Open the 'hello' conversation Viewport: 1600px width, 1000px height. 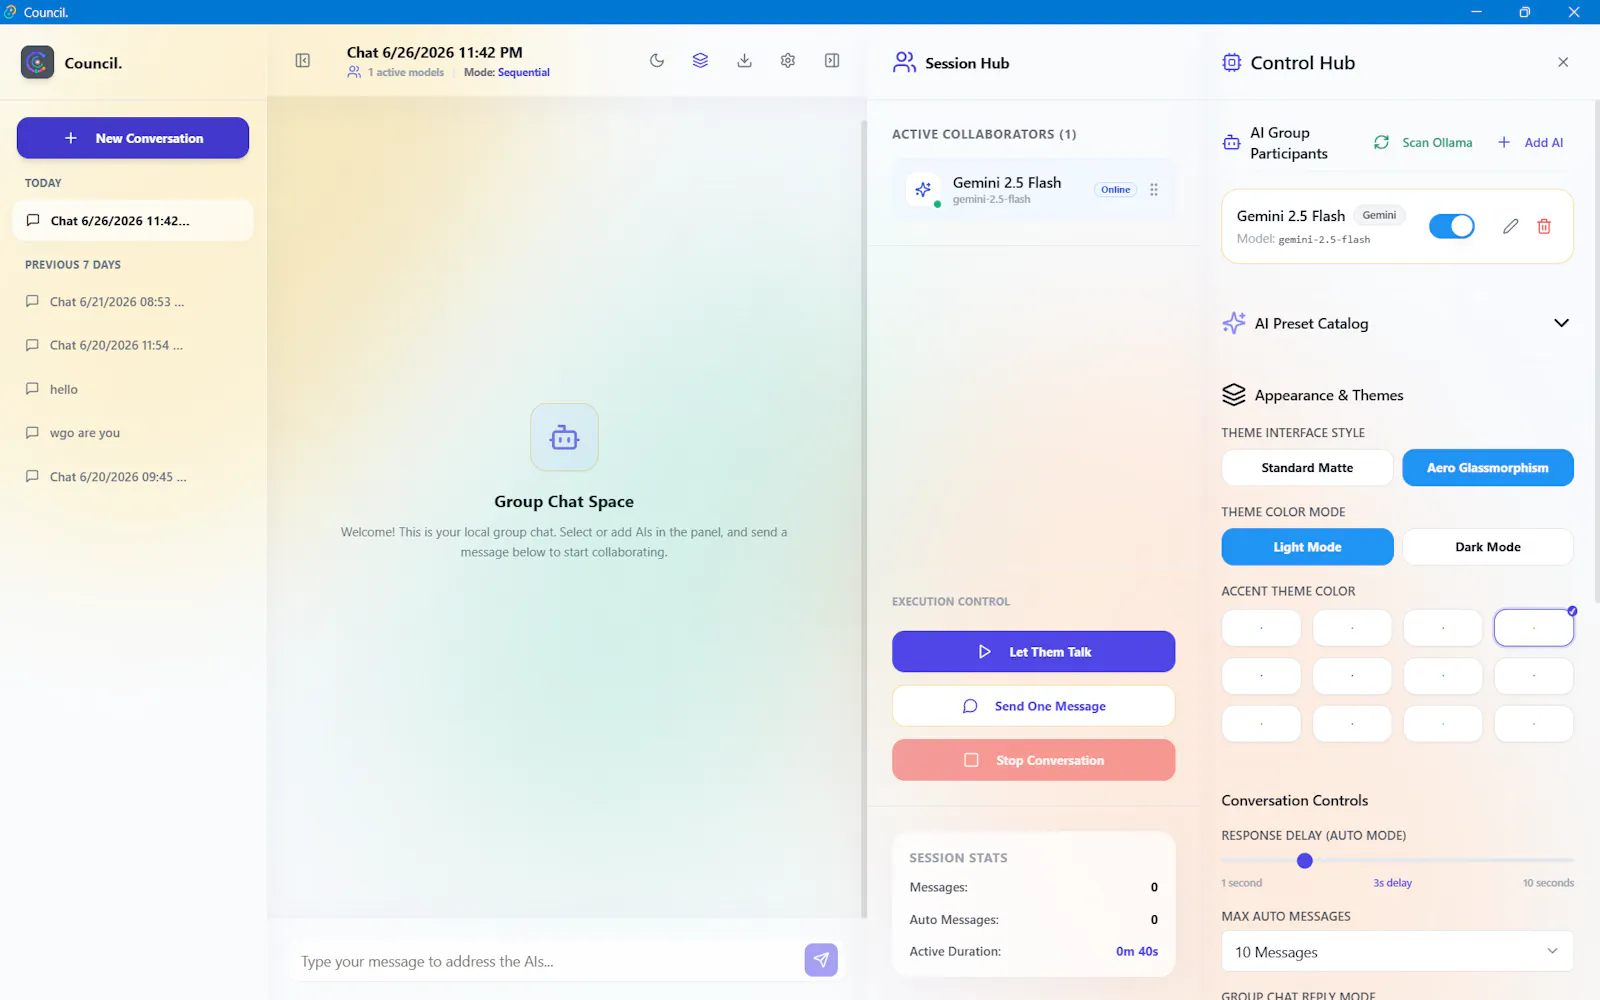pos(133,389)
